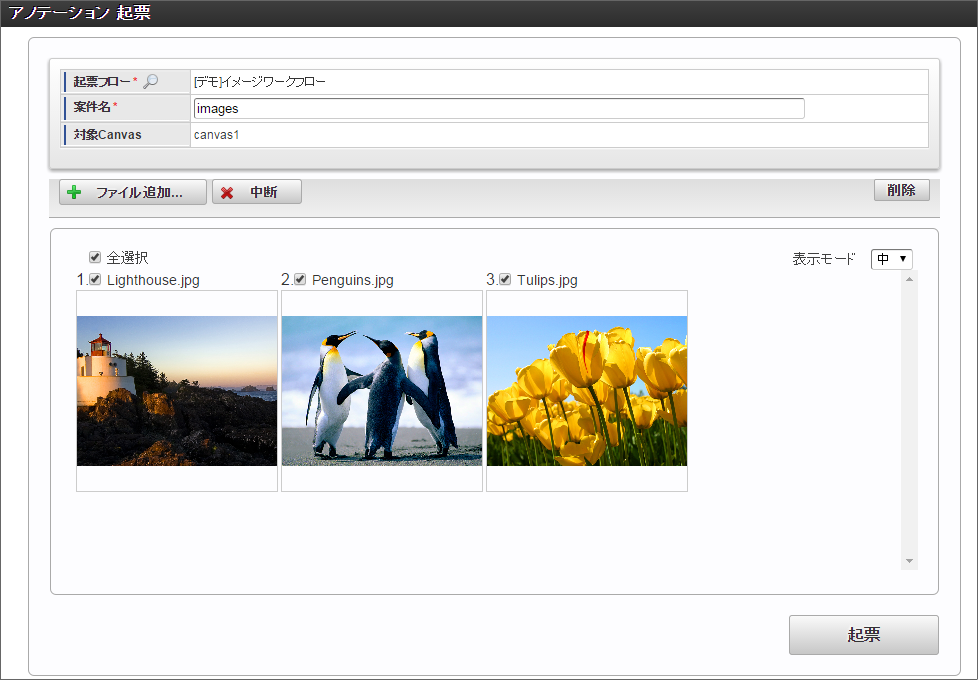This screenshot has width=978, height=680.
Task: Click the 起票 submit button
Action: click(x=863, y=634)
